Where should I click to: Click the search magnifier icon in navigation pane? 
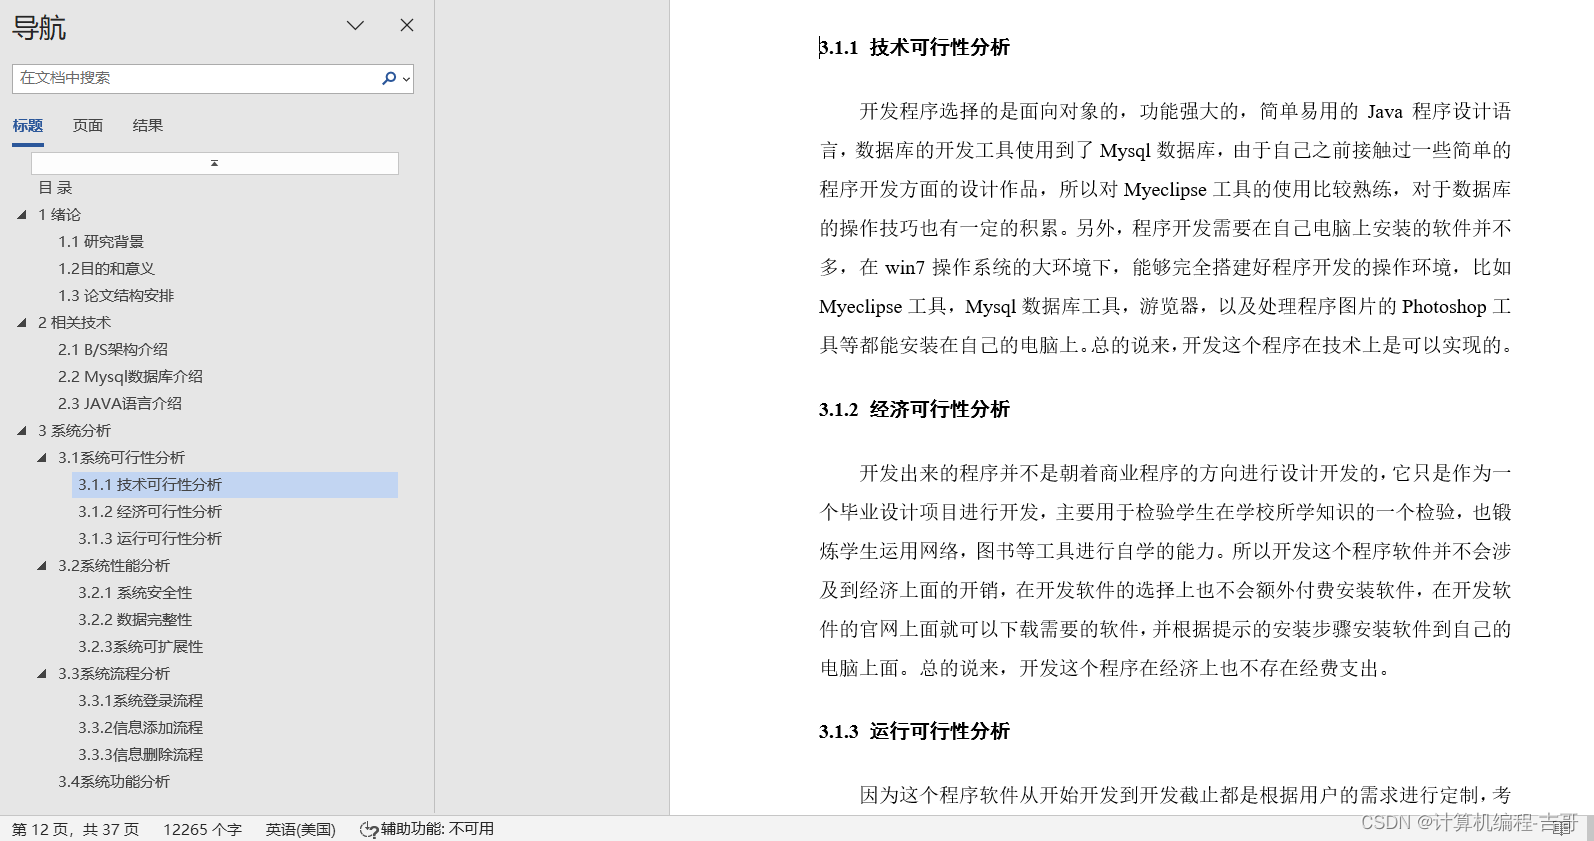(x=389, y=78)
